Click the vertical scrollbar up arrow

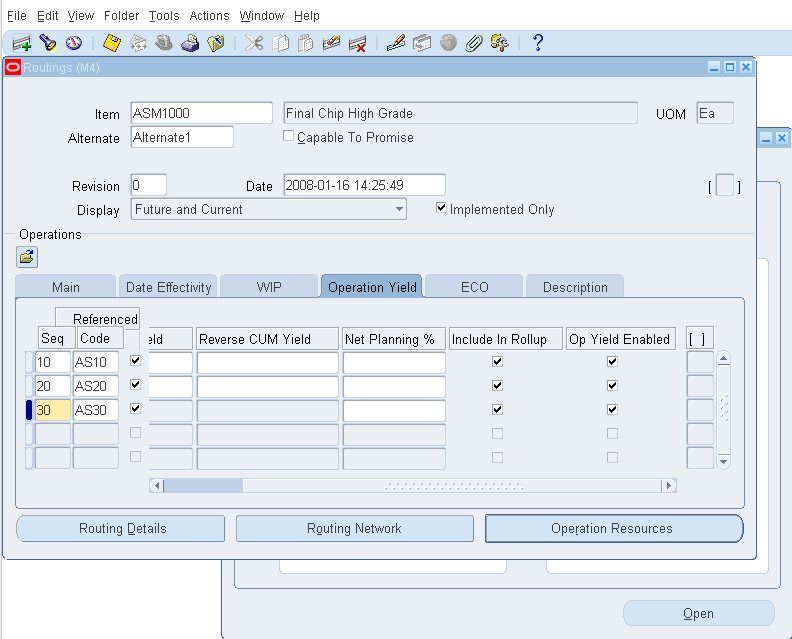click(x=723, y=358)
